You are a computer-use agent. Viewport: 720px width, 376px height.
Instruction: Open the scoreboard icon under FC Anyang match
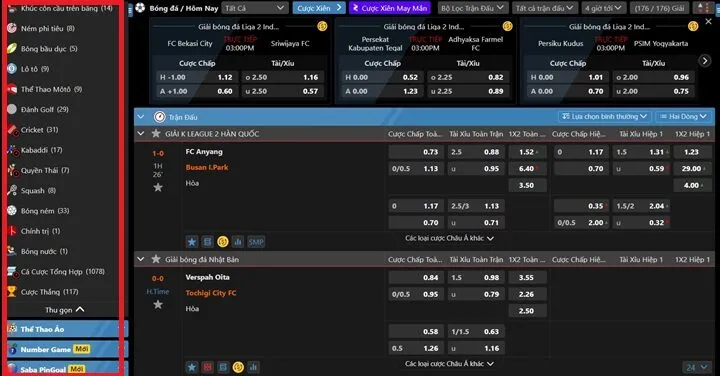(208, 241)
